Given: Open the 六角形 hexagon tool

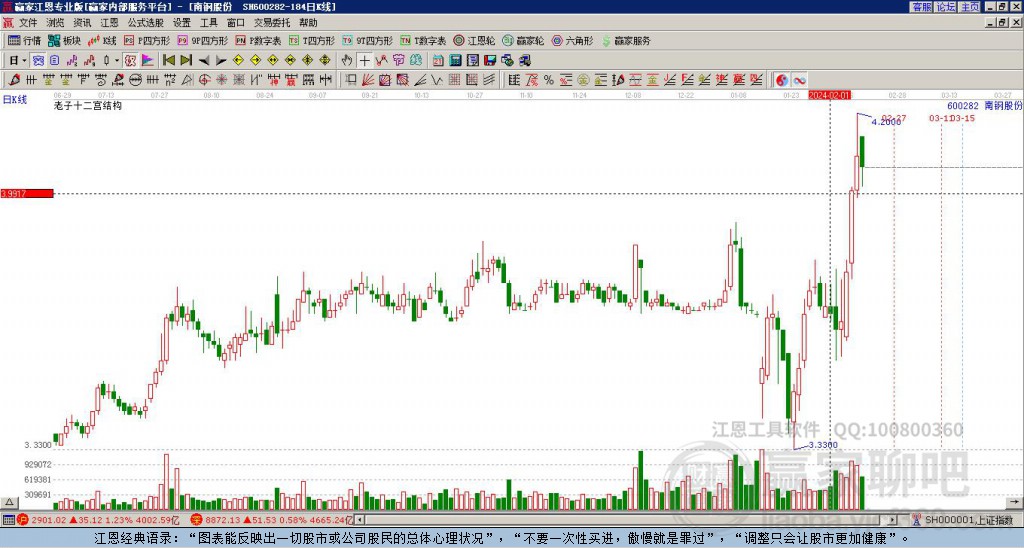Looking at the screenshot, I should pos(572,40).
